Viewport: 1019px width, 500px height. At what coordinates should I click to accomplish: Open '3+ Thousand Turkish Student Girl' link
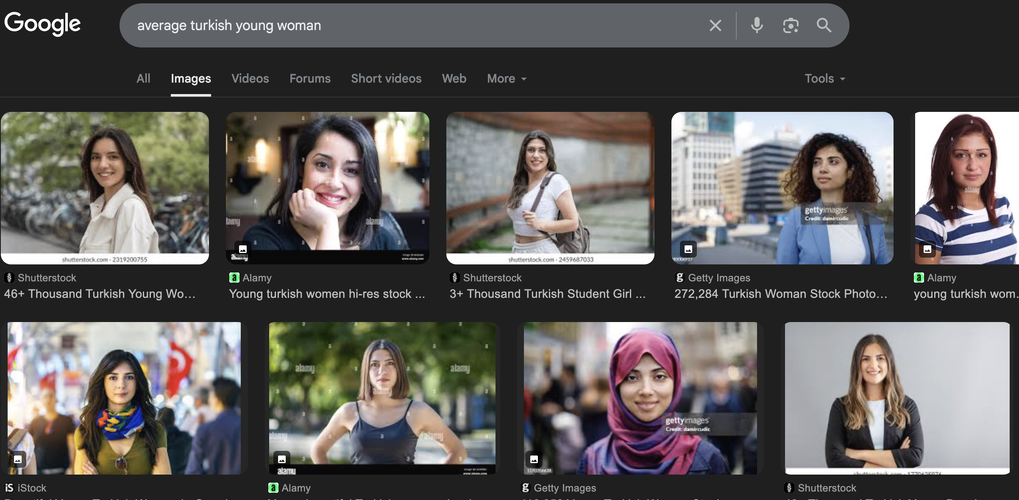pos(548,294)
